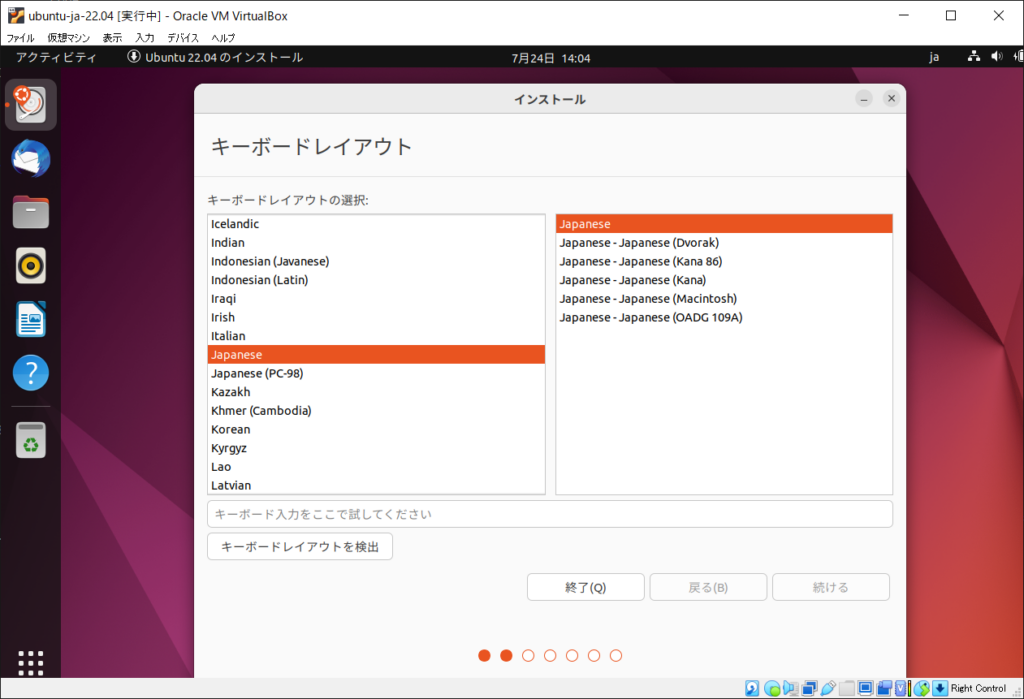
Task: Open the ヘルプ menu in VirtualBox
Action: [x=223, y=38]
